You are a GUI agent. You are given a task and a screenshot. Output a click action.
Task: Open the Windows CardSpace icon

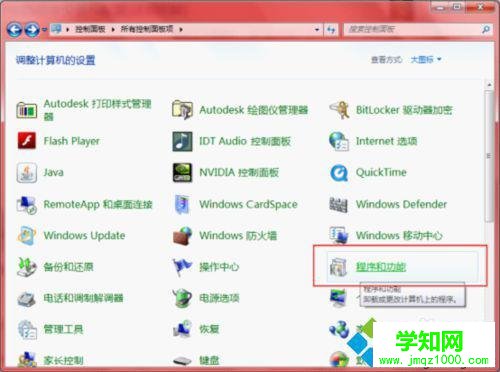[x=182, y=204]
